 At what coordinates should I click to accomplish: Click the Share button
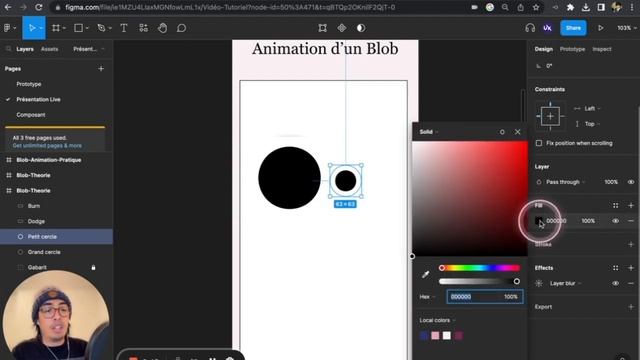click(573, 28)
